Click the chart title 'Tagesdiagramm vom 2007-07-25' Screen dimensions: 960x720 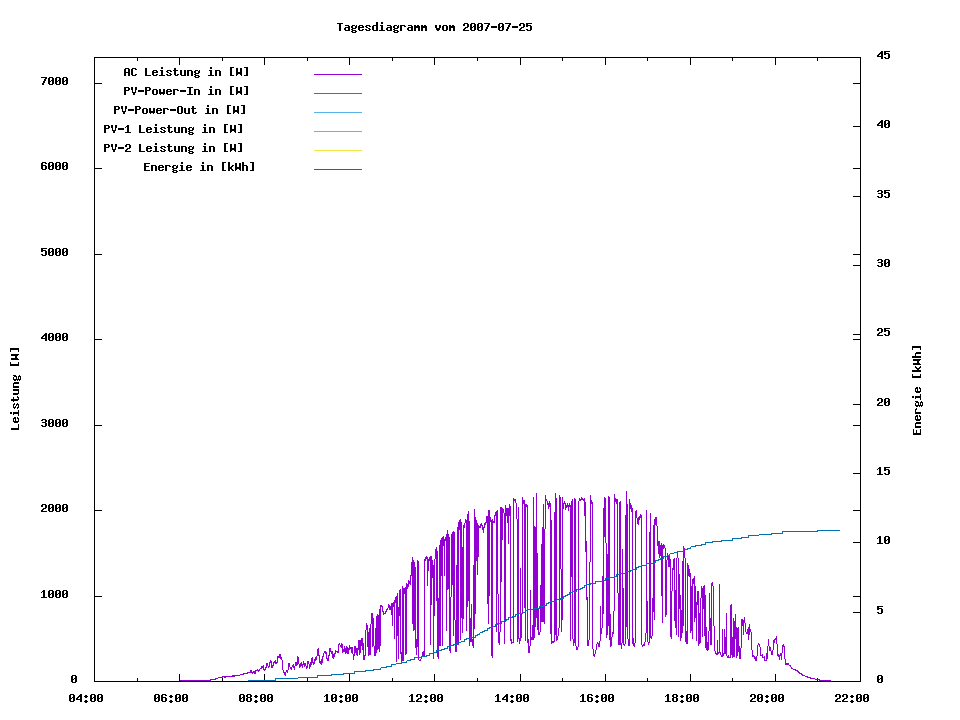pyautogui.click(x=434, y=27)
